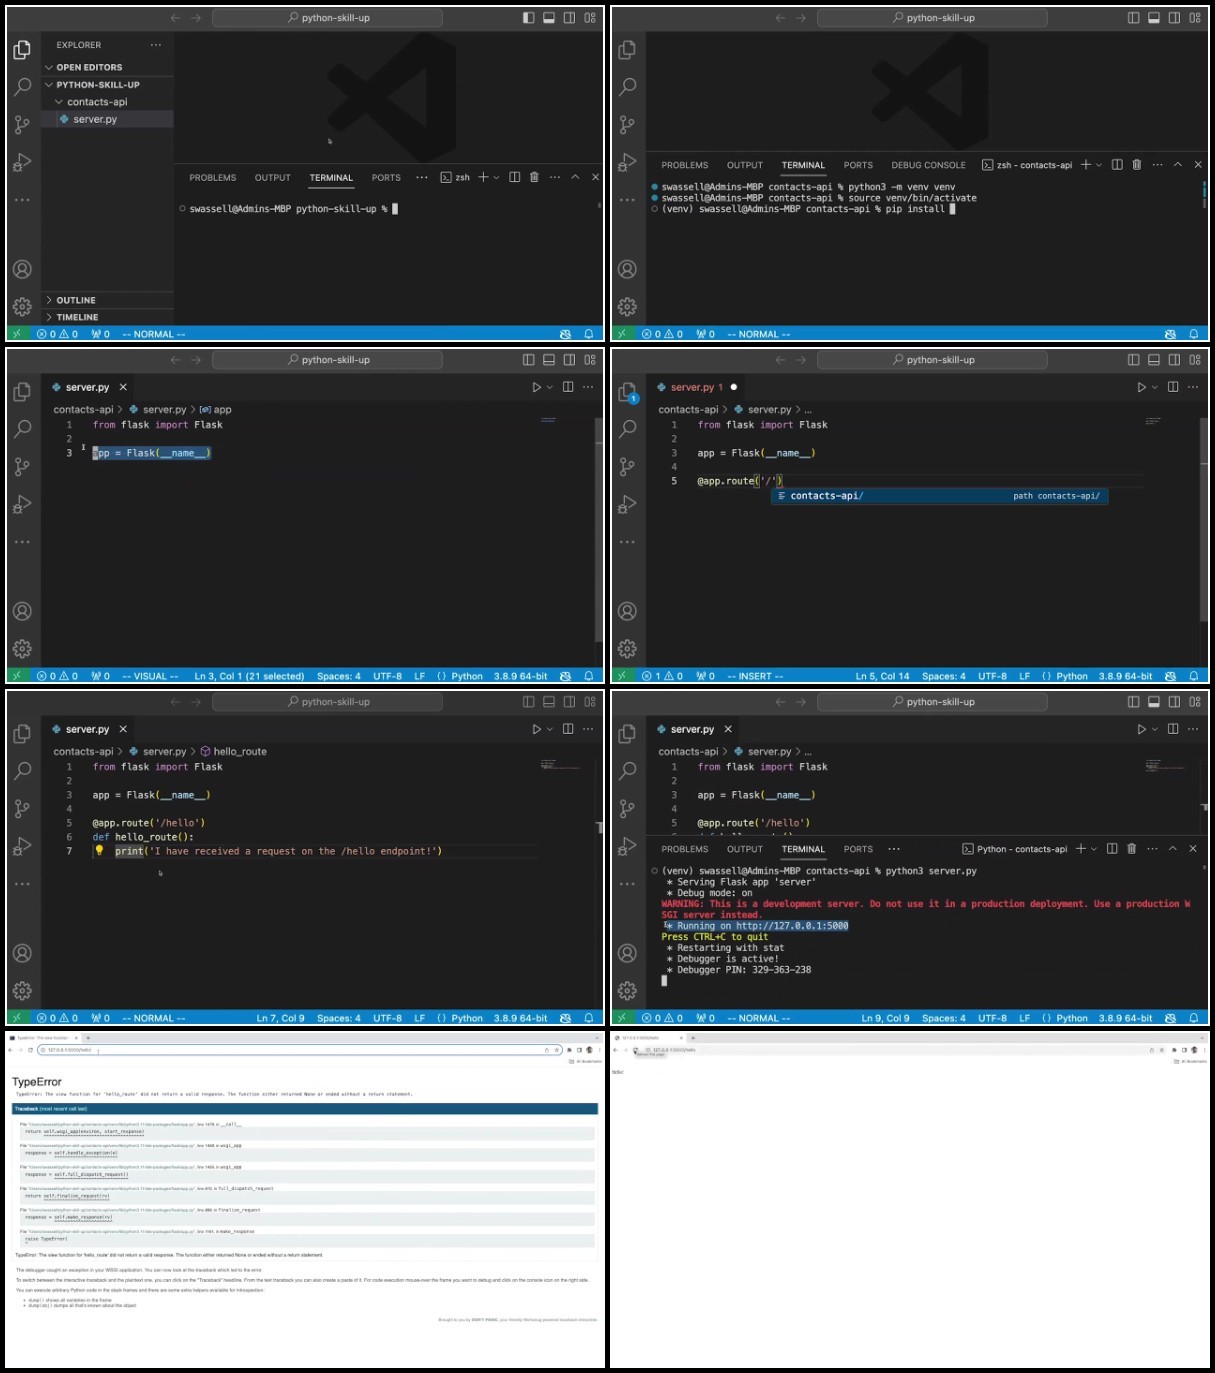Select contacts-api/ autocomplete suggestion
1215x1373 pixels.
[939, 496]
